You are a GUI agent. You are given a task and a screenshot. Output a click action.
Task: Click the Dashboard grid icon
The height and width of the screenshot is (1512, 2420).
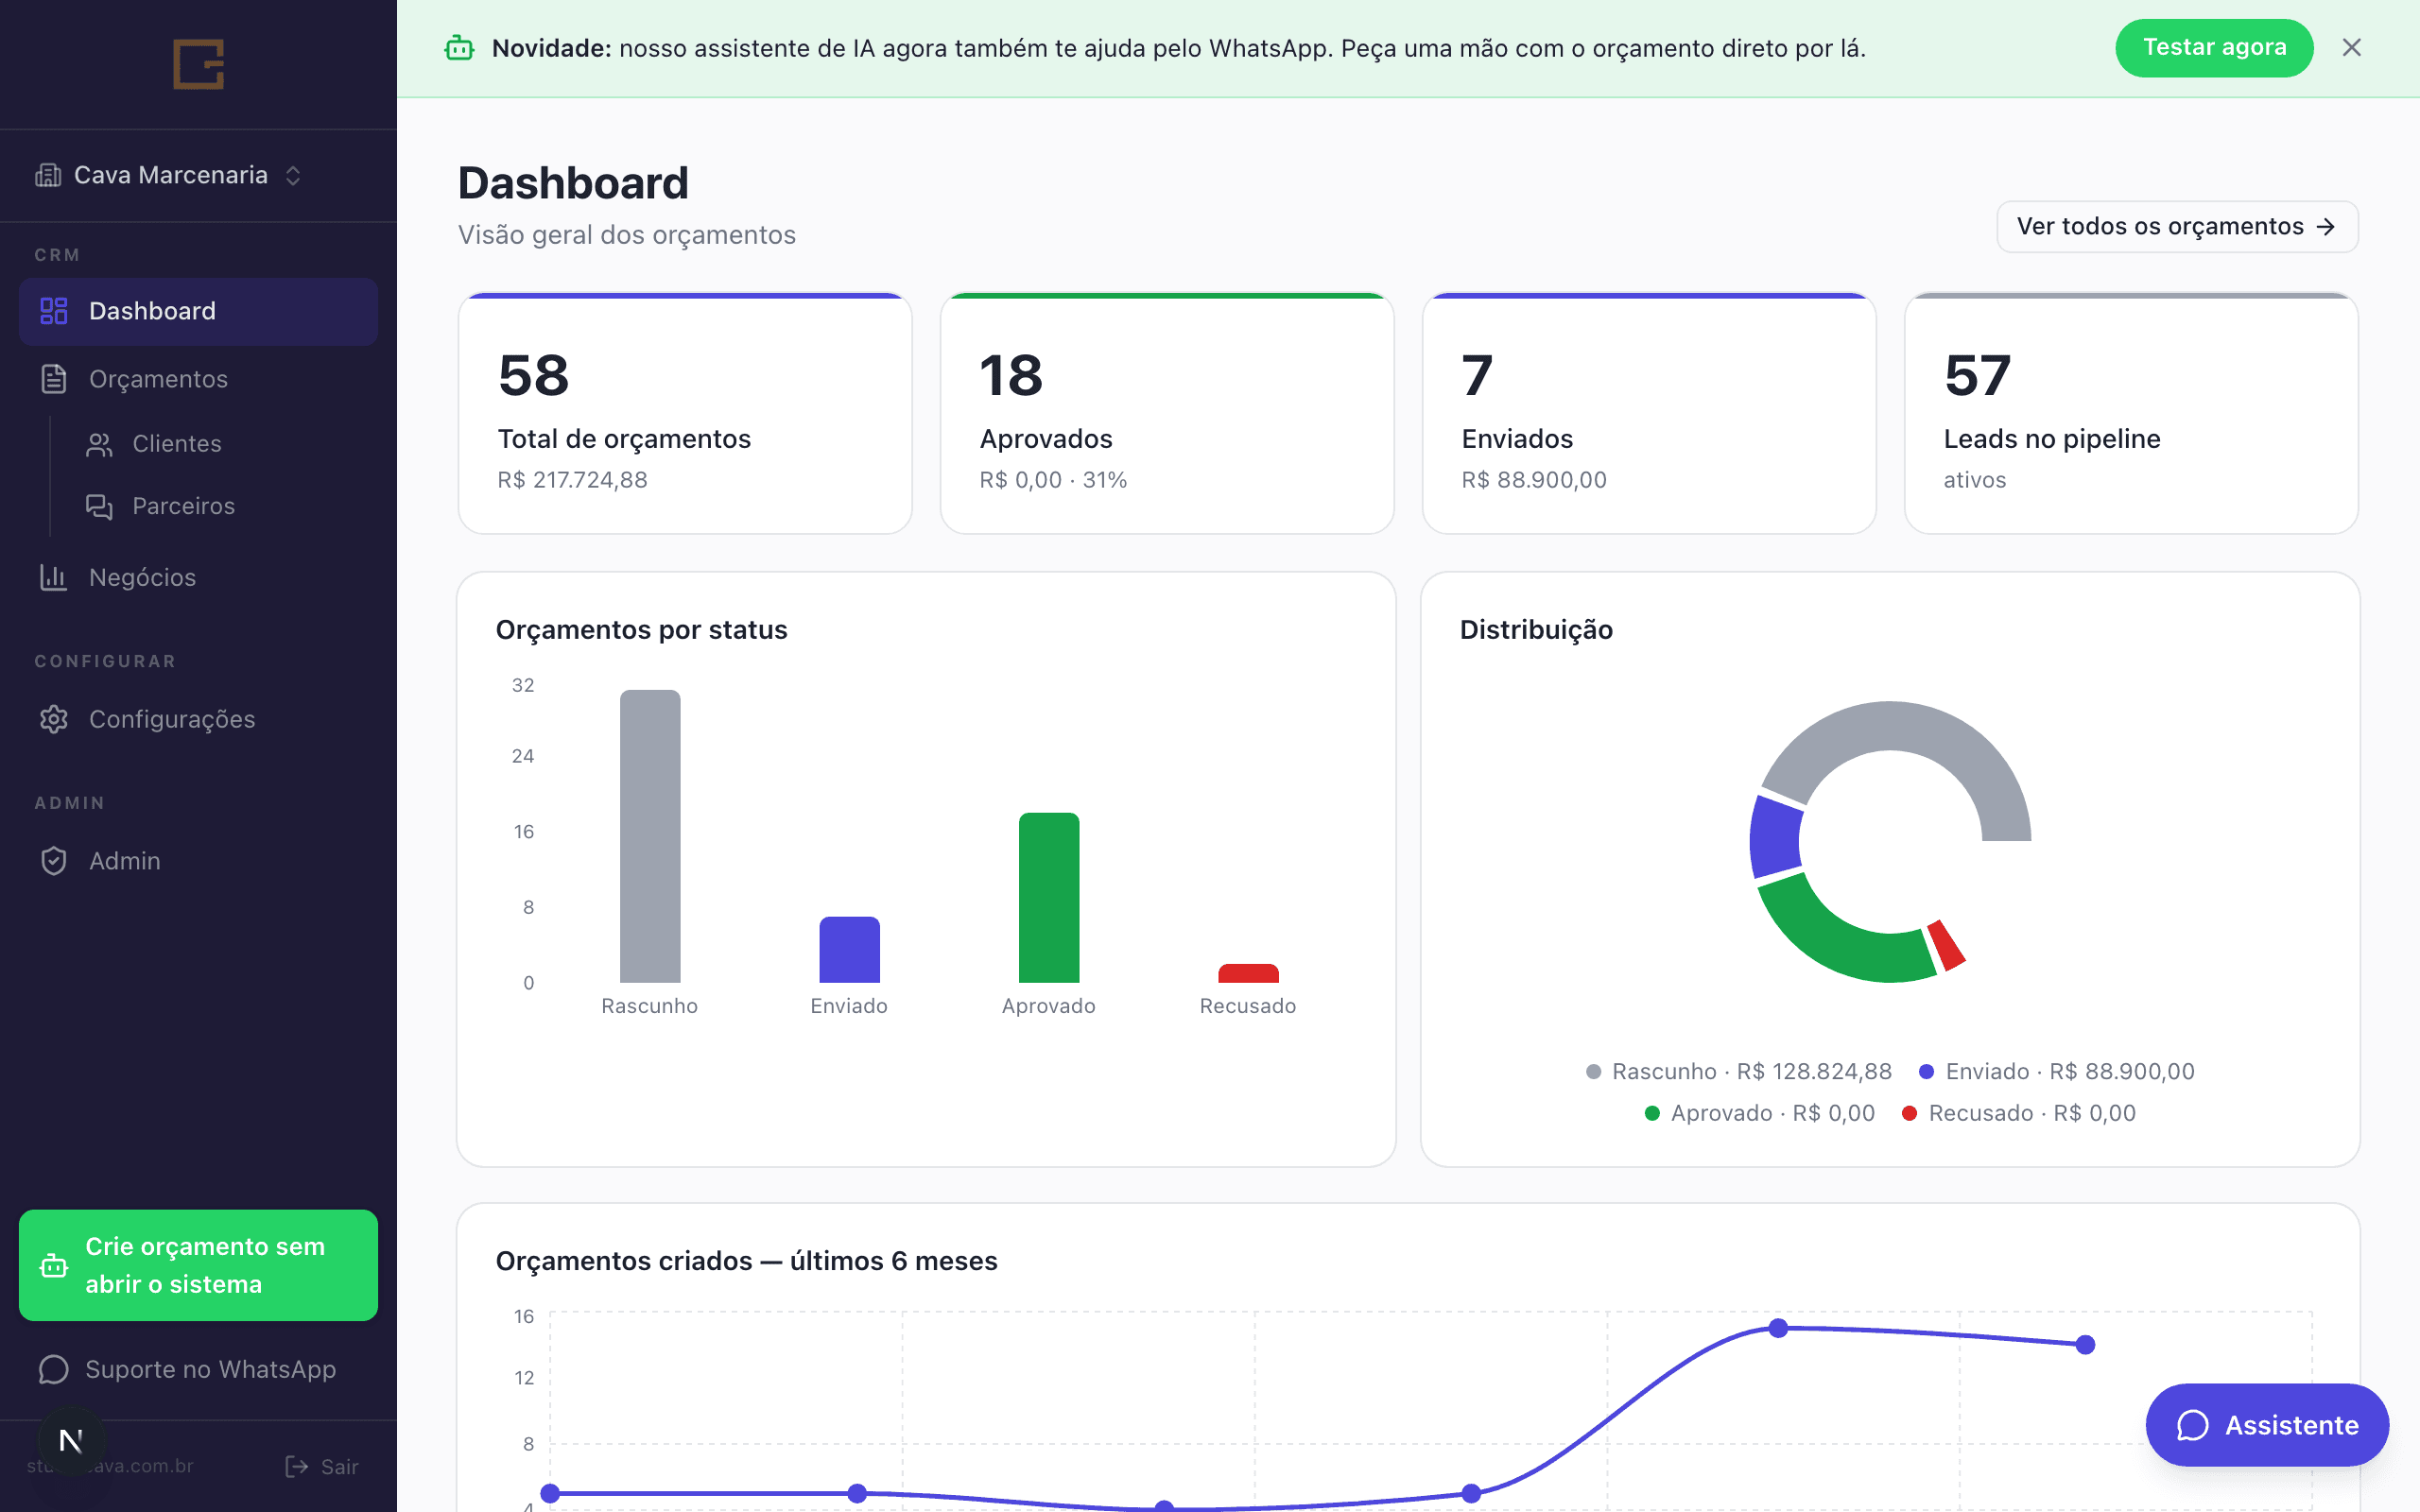[53, 311]
